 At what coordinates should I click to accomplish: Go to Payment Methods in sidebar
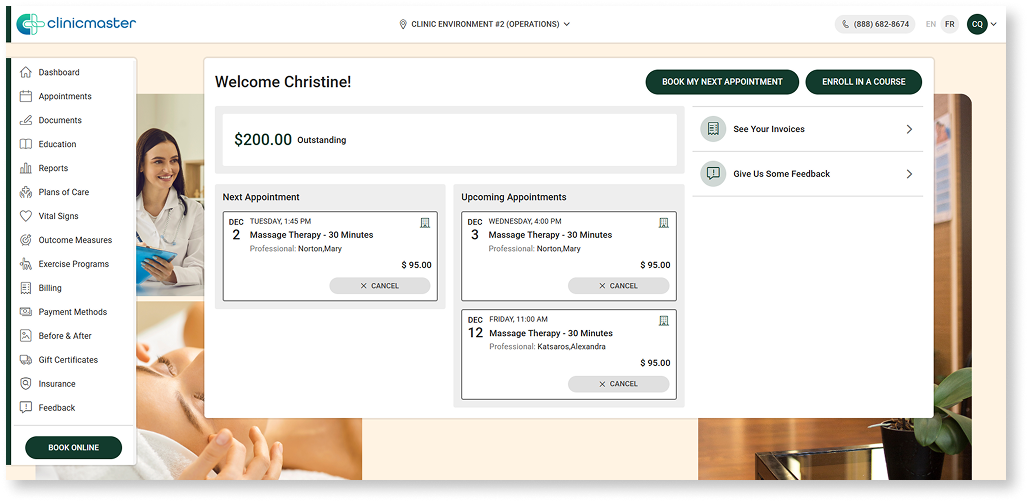click(72, 312)
